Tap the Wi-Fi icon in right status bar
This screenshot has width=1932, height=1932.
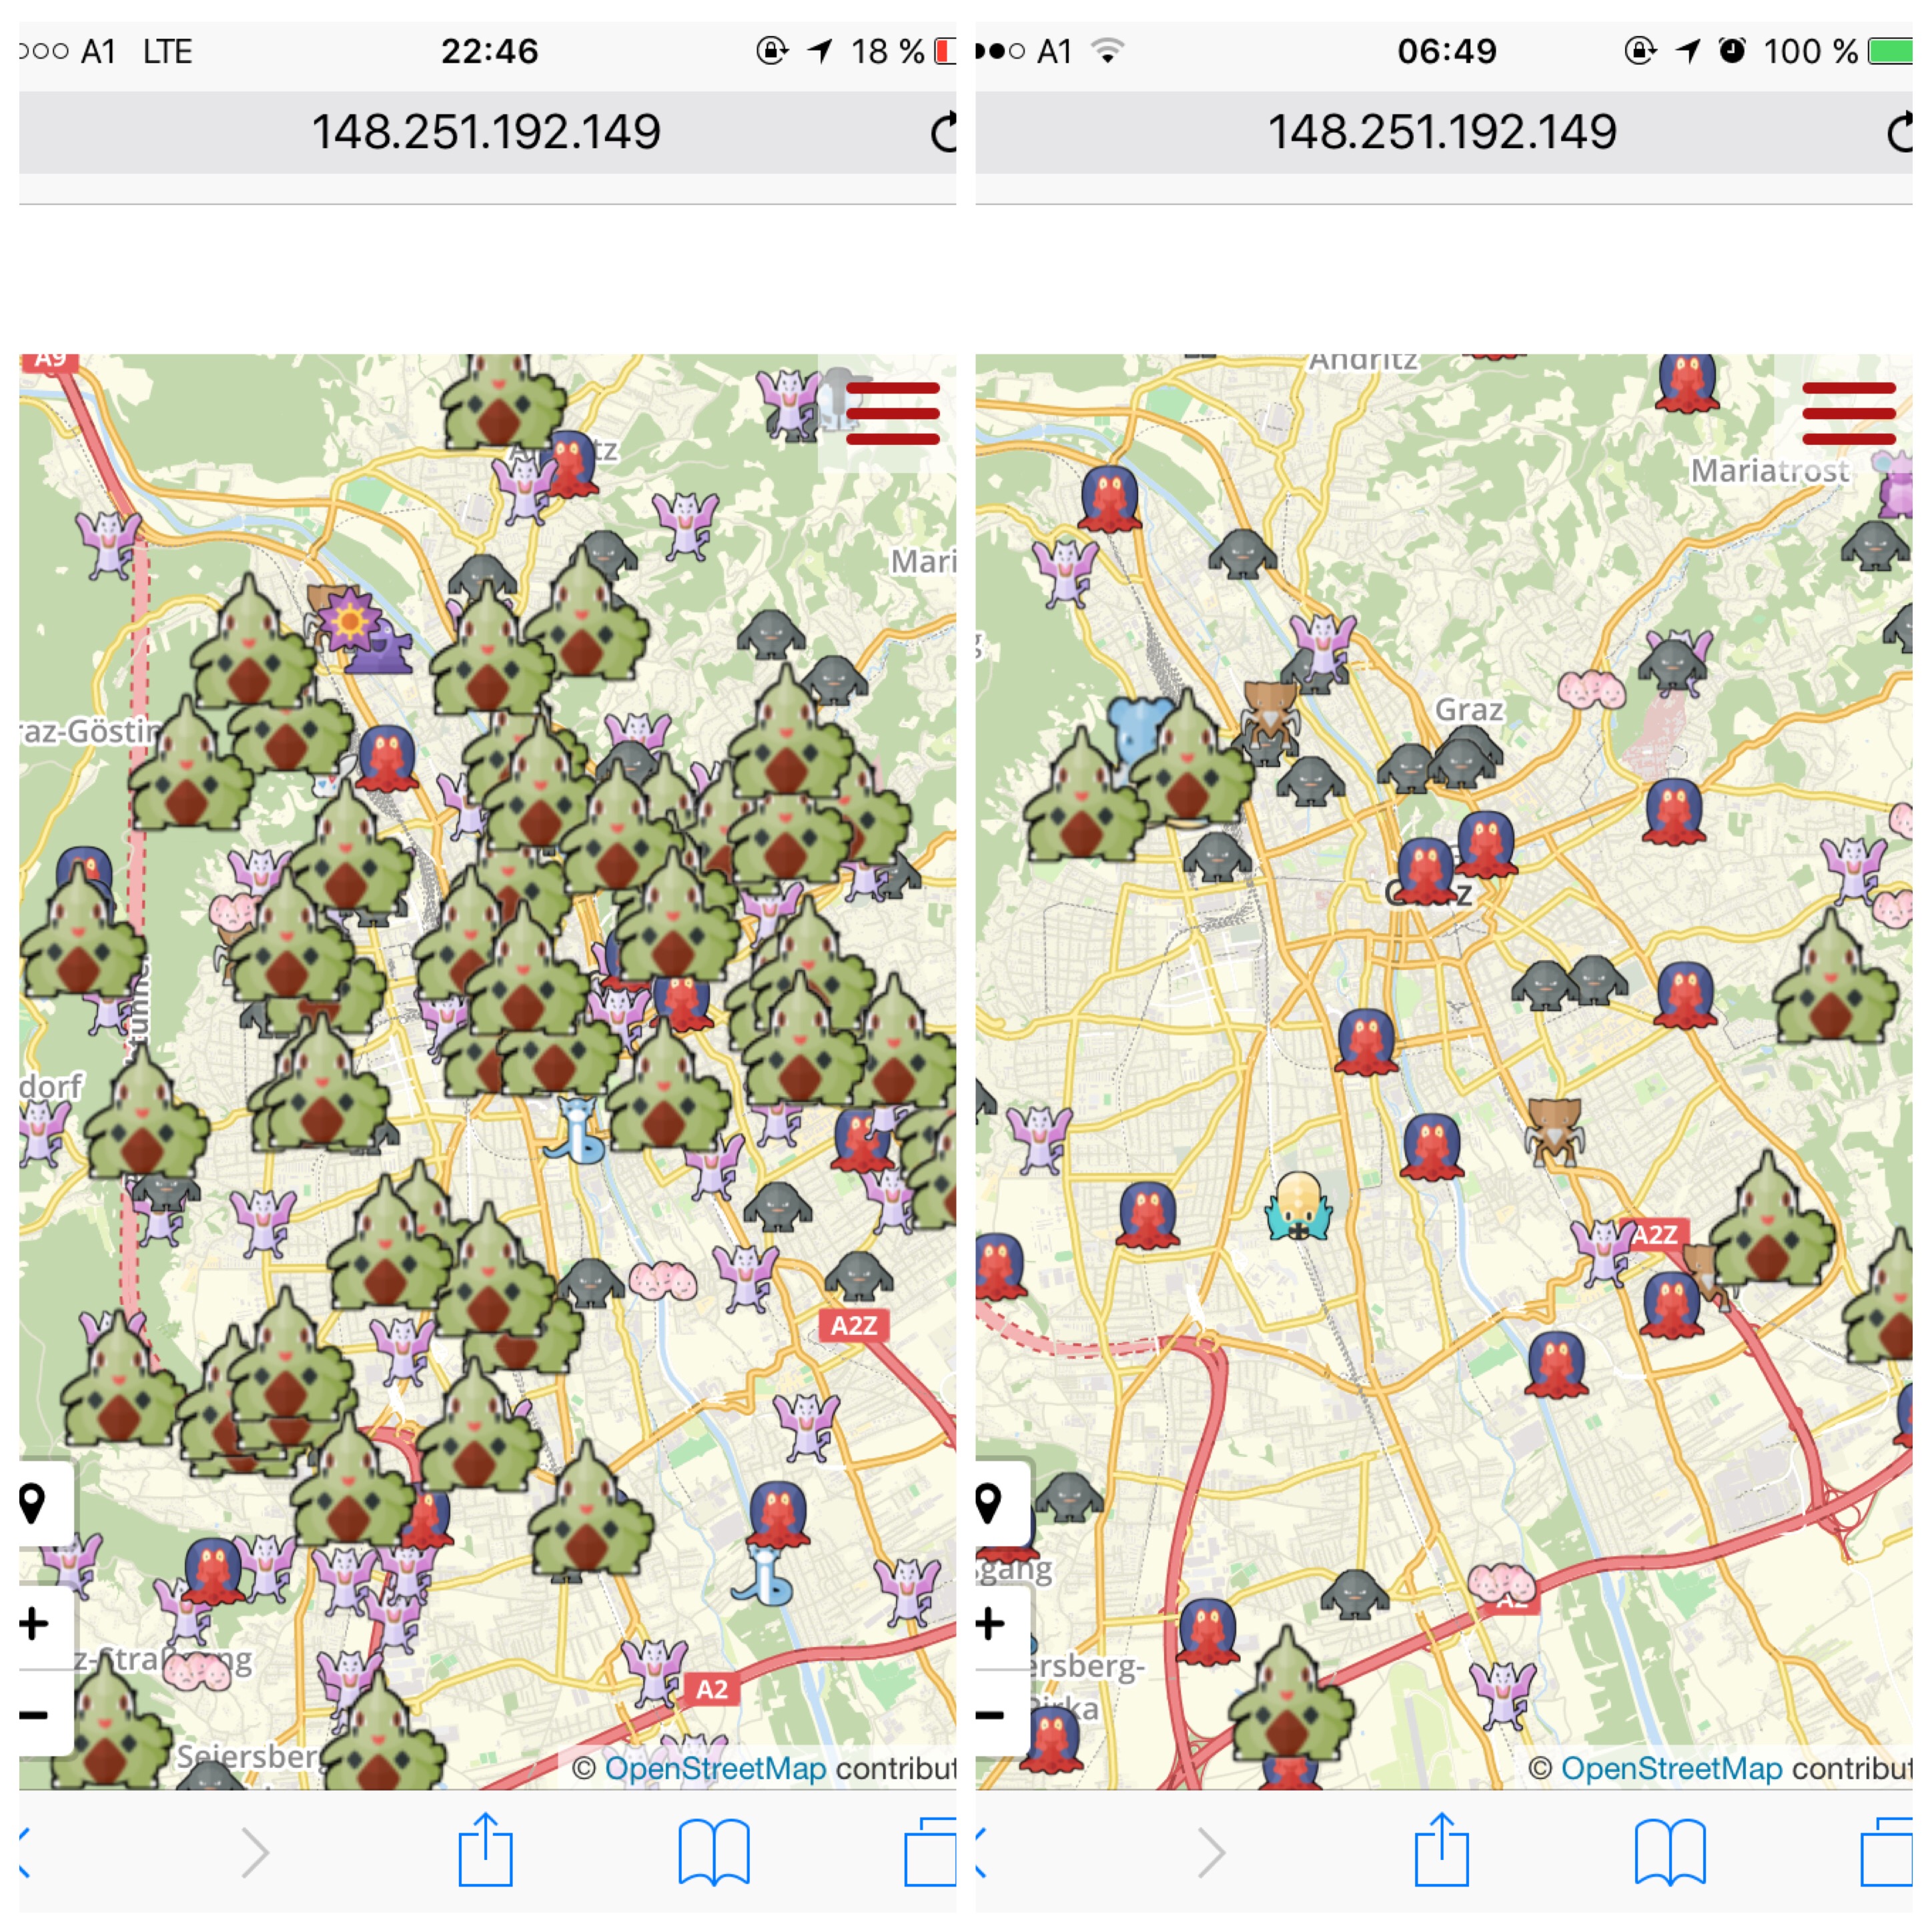[1107, 50]
